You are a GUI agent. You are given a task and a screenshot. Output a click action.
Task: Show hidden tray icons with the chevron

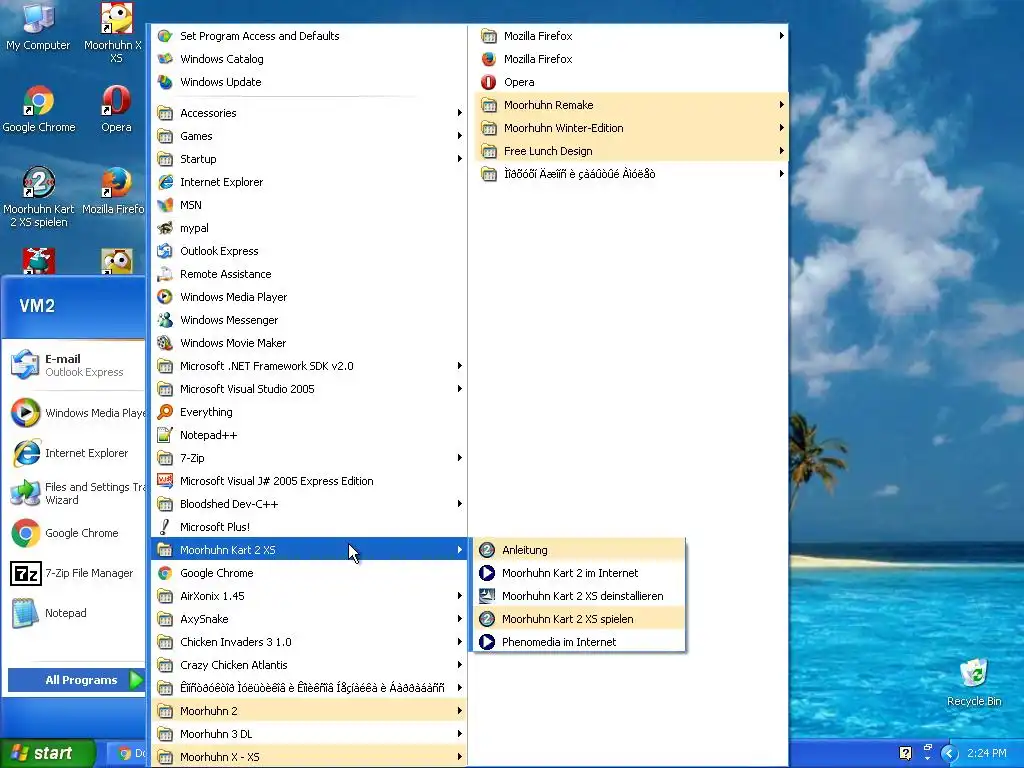949,753
